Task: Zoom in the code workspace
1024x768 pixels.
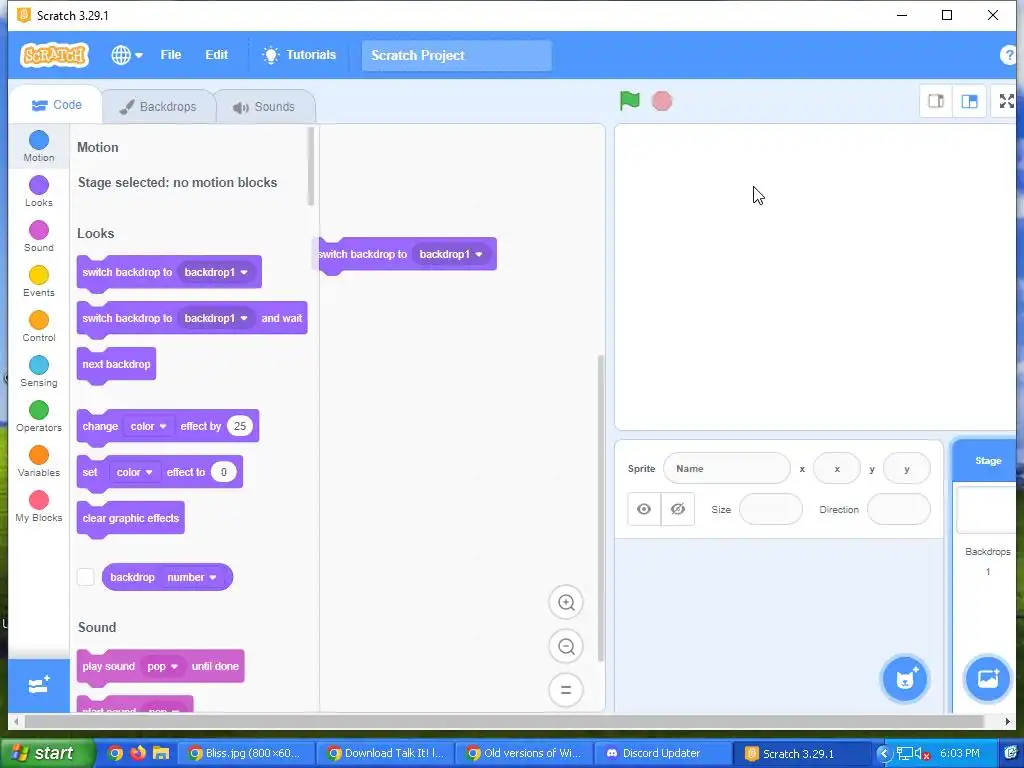Action: click(x=566, y=603)
